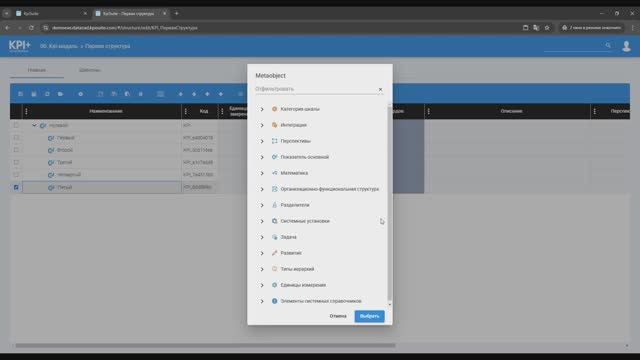This screenshot has height=360, width=640.
Task: Expand the Перспективы node
Action: [262, 141]
